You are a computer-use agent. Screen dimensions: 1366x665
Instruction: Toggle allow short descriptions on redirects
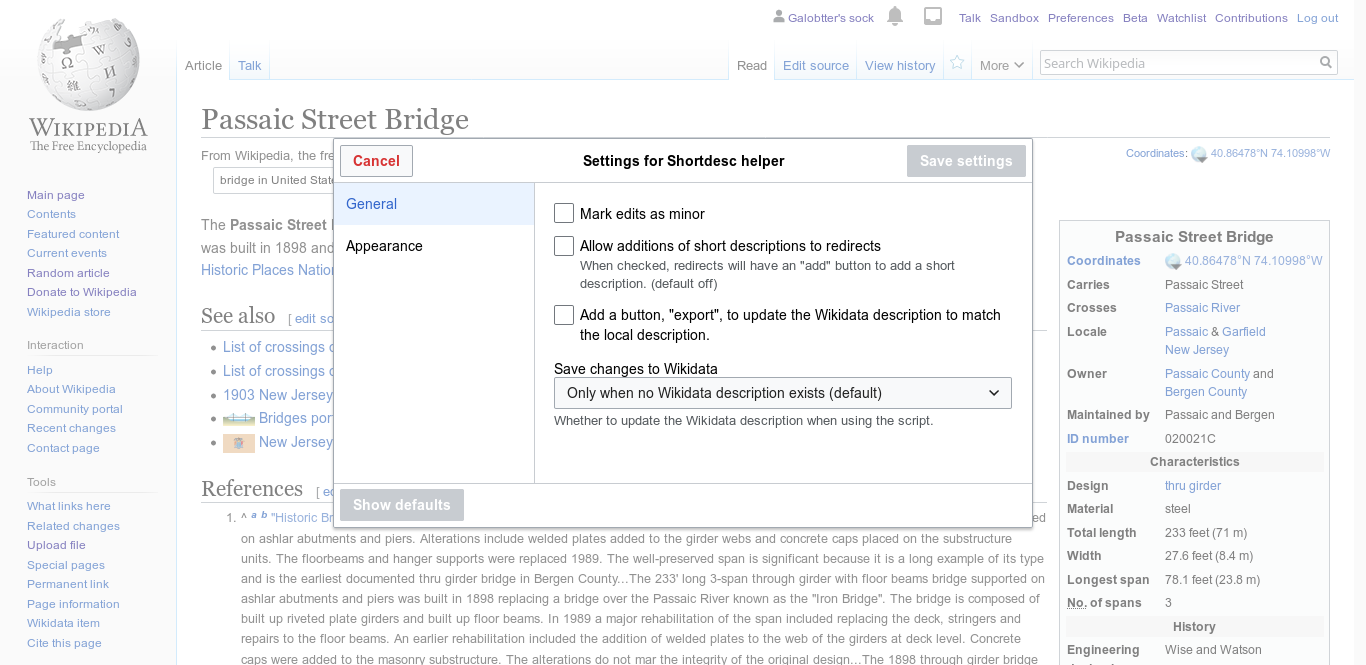(564, 246)
